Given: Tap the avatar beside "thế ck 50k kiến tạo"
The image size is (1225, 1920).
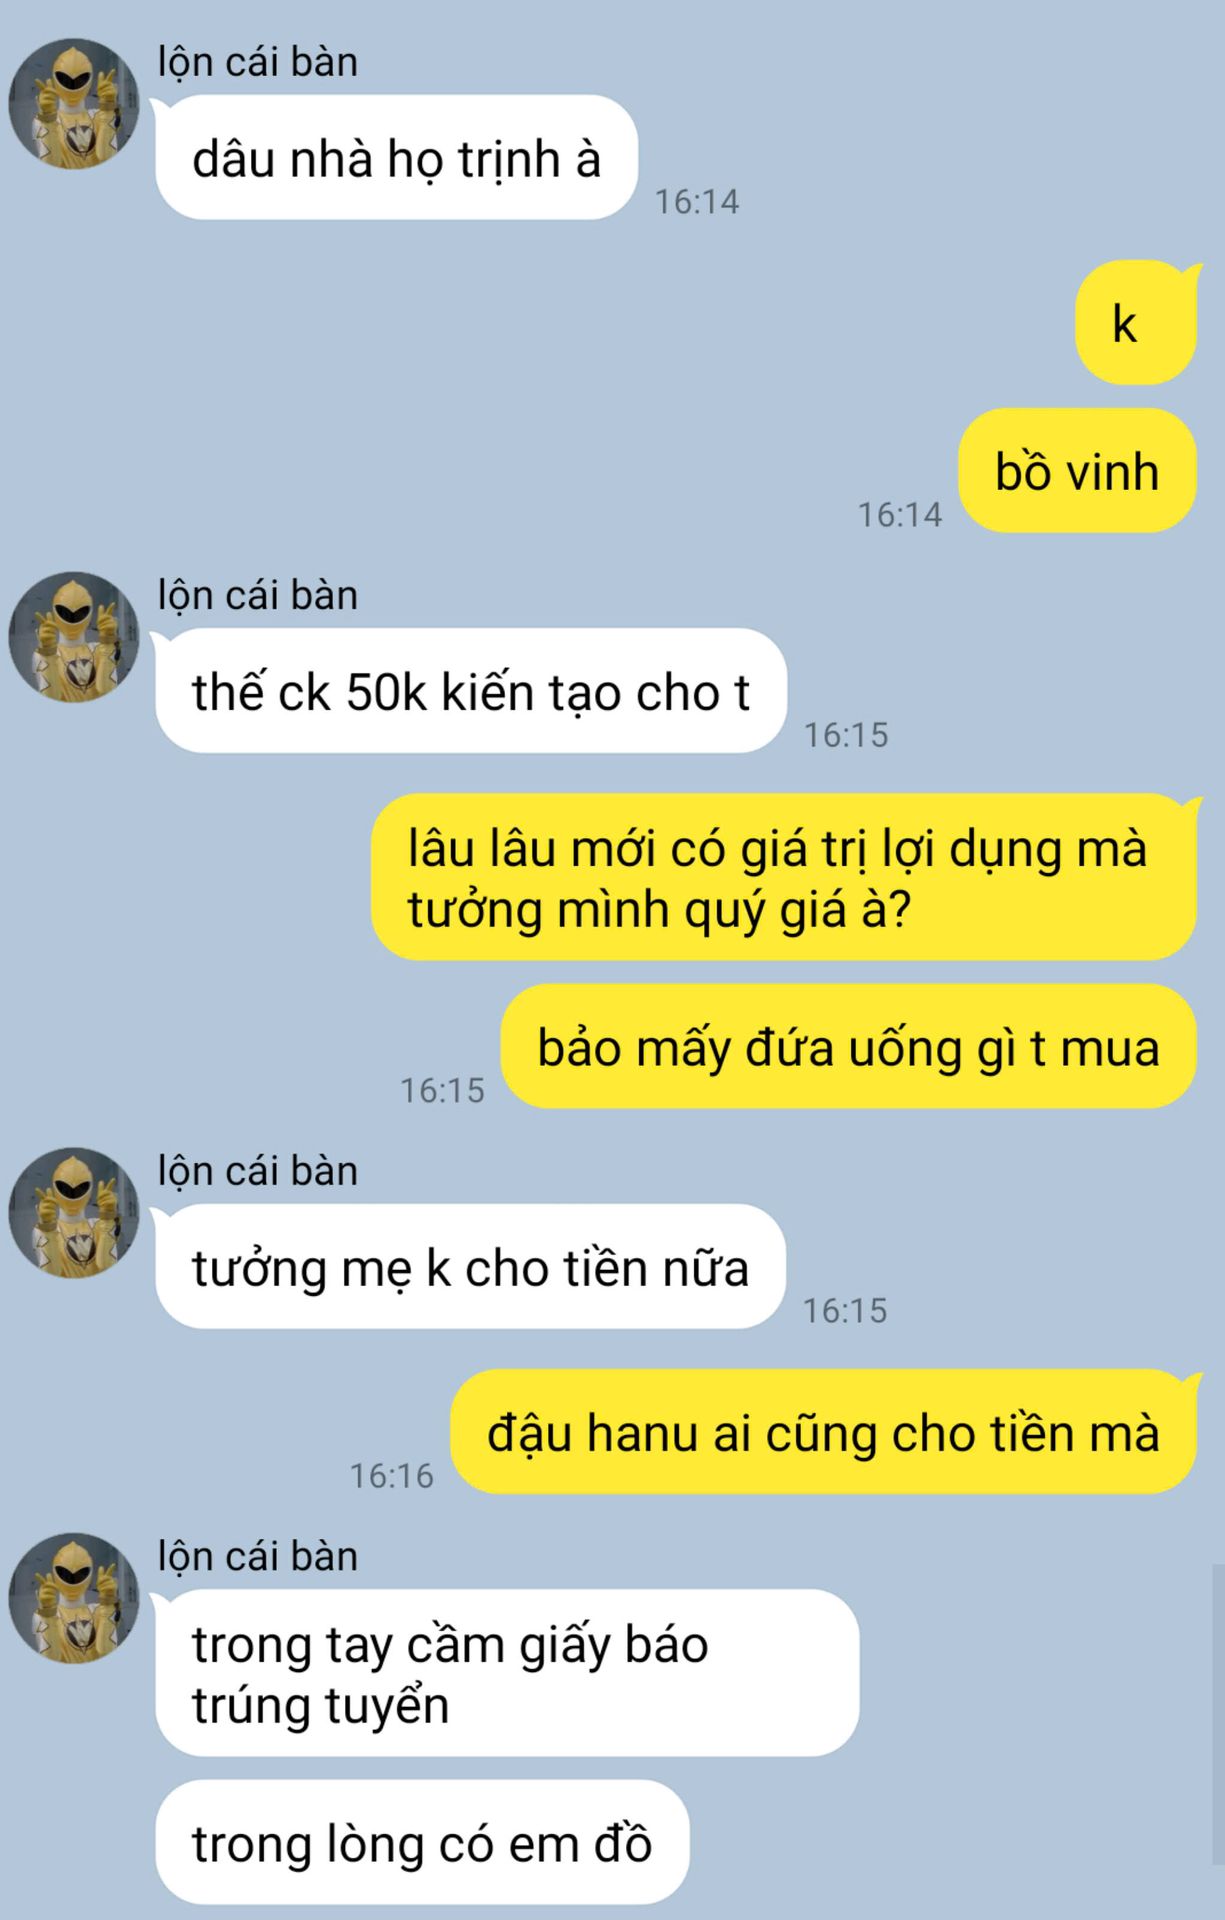Looking at the screenshot, I should point(74,637).
